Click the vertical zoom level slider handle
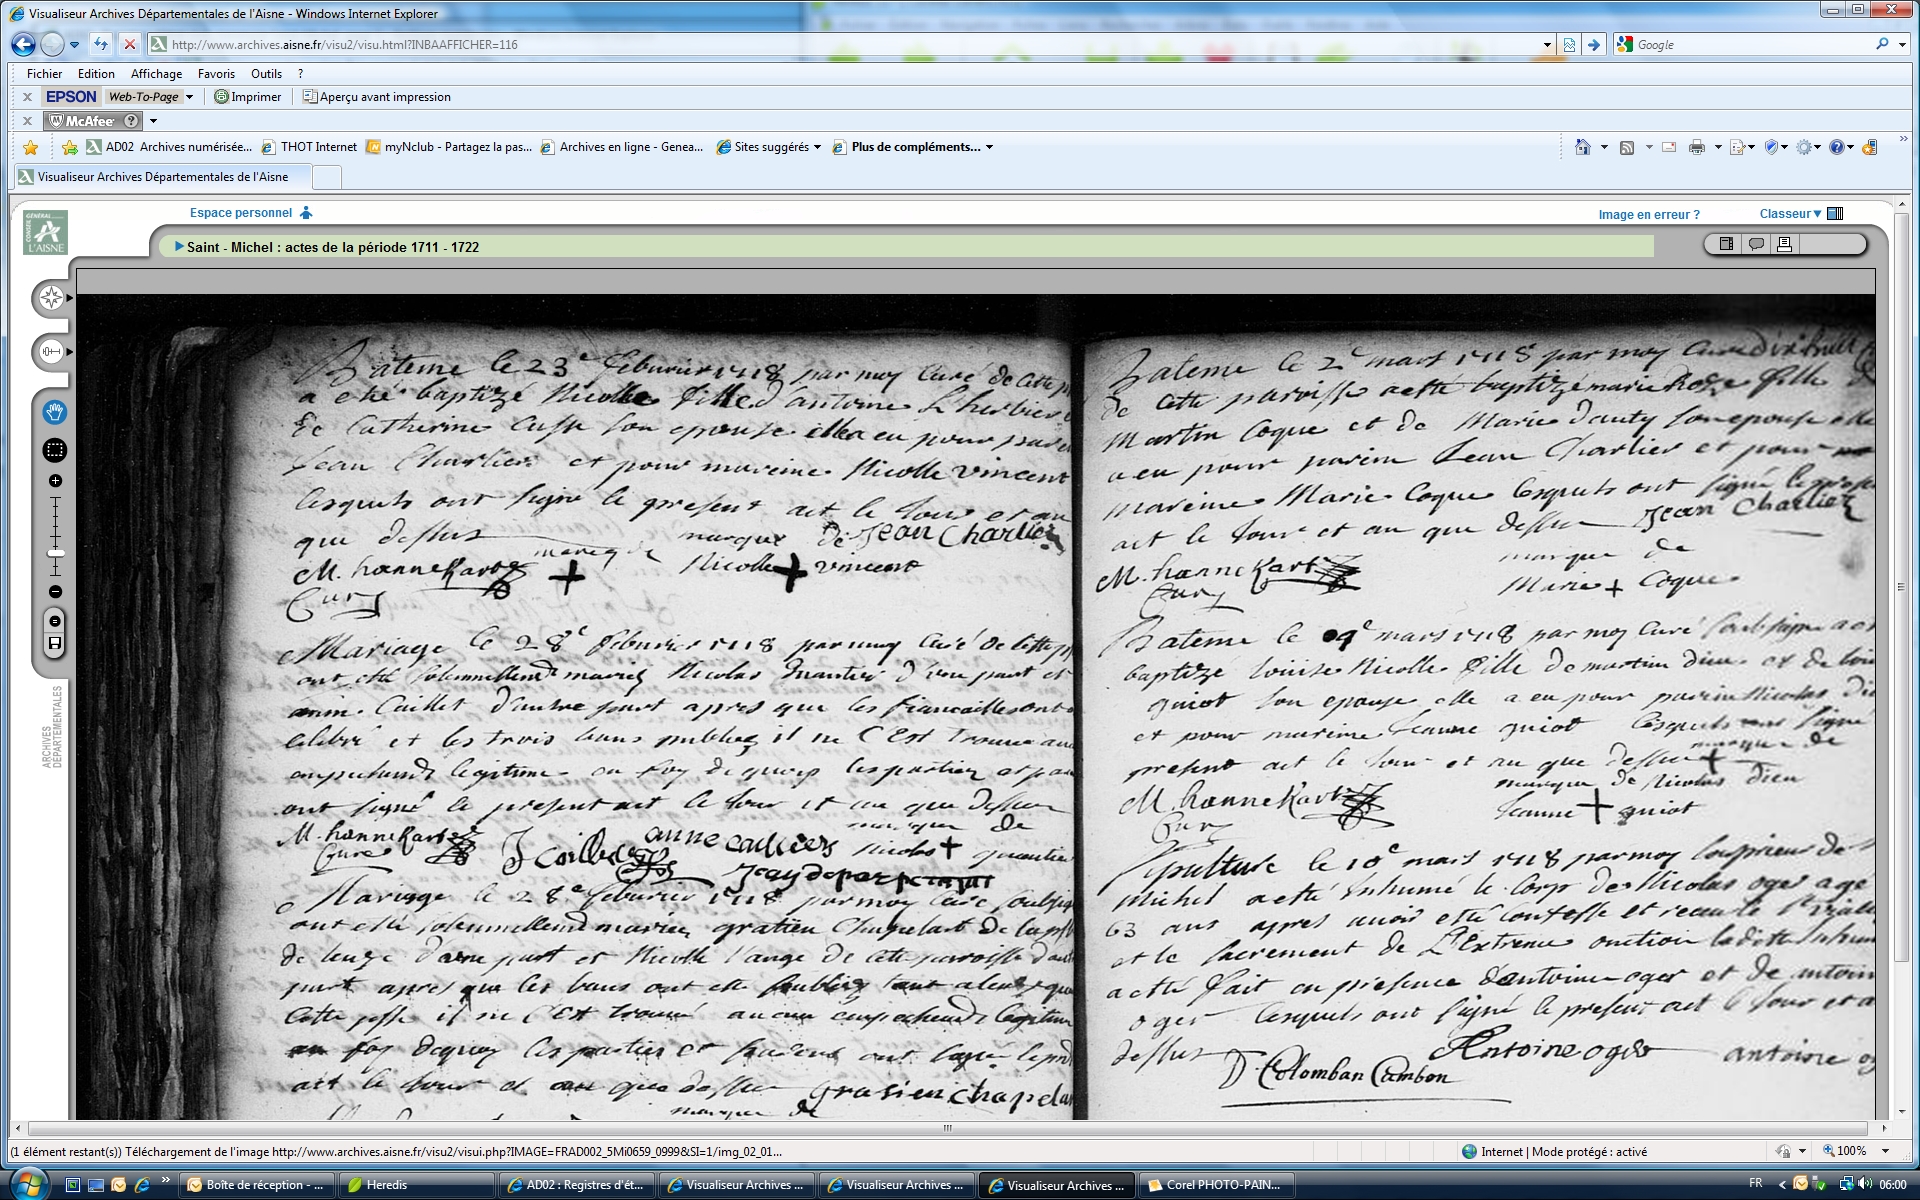This screenshot has width=1920, height=1200. click(56, 553)
